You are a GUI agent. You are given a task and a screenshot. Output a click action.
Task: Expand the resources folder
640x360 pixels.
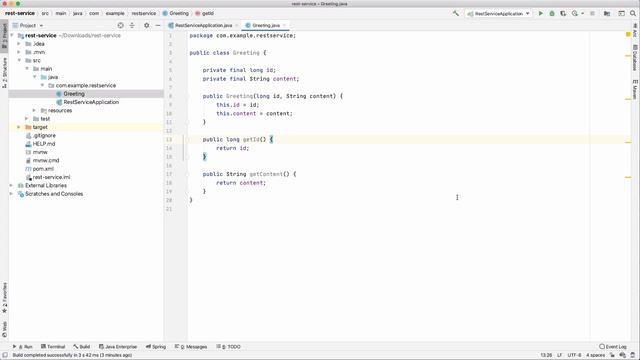point(34,111)
